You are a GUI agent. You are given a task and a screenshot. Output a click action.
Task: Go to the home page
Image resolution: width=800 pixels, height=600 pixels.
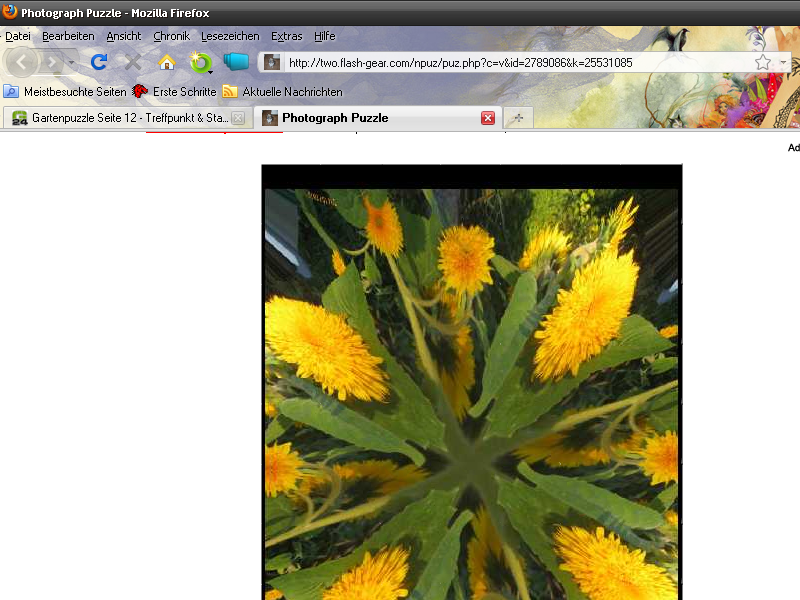(167, 62)
